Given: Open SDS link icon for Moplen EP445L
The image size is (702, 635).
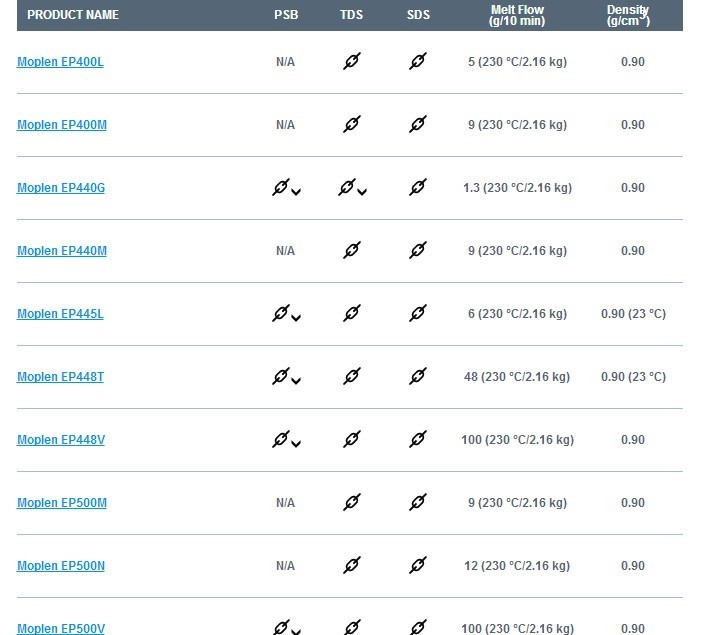Looking at the screenshot, I should pos(418,313).
